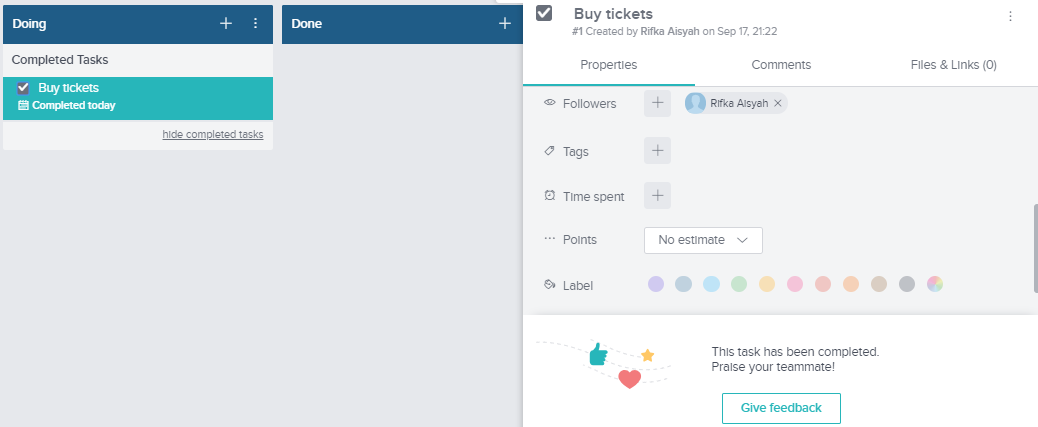Remove follower Rifka Aisyah
This screenshot has height=427, width=1038.
[x=778, y=103]
